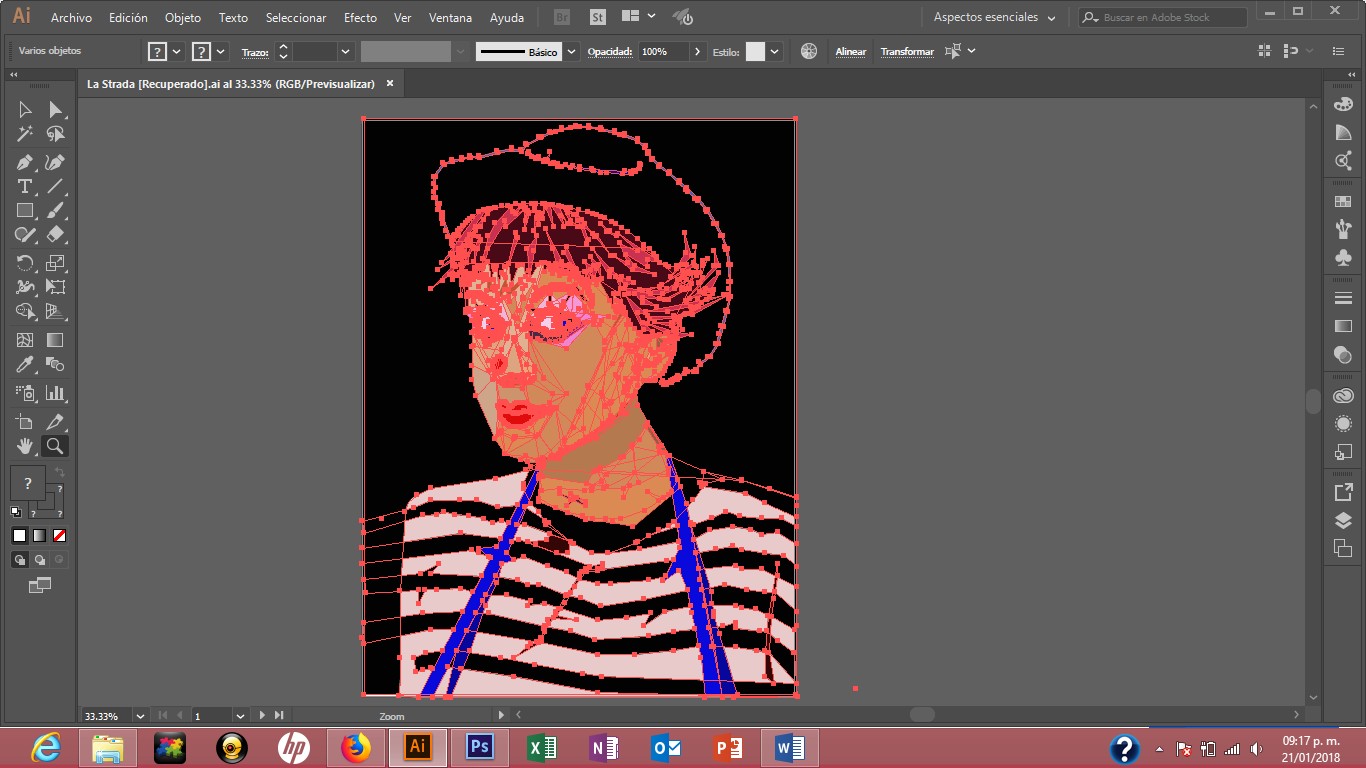Change the screen mode button
This screenshot has height=768, width=1366.
[x=40, y=585]
